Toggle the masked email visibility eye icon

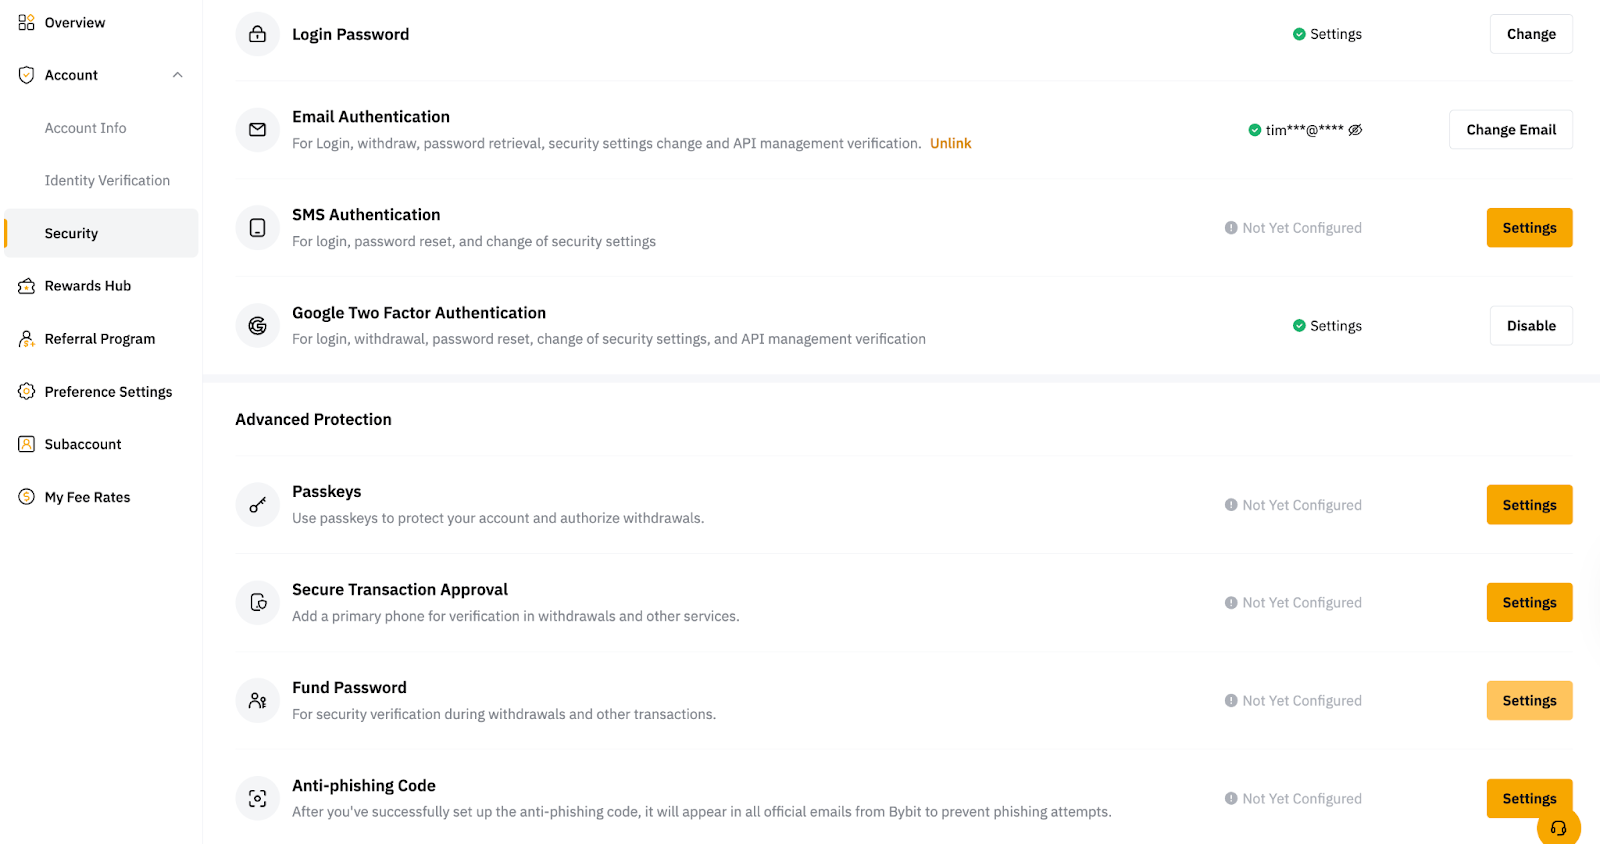[x=1355, y=130]
